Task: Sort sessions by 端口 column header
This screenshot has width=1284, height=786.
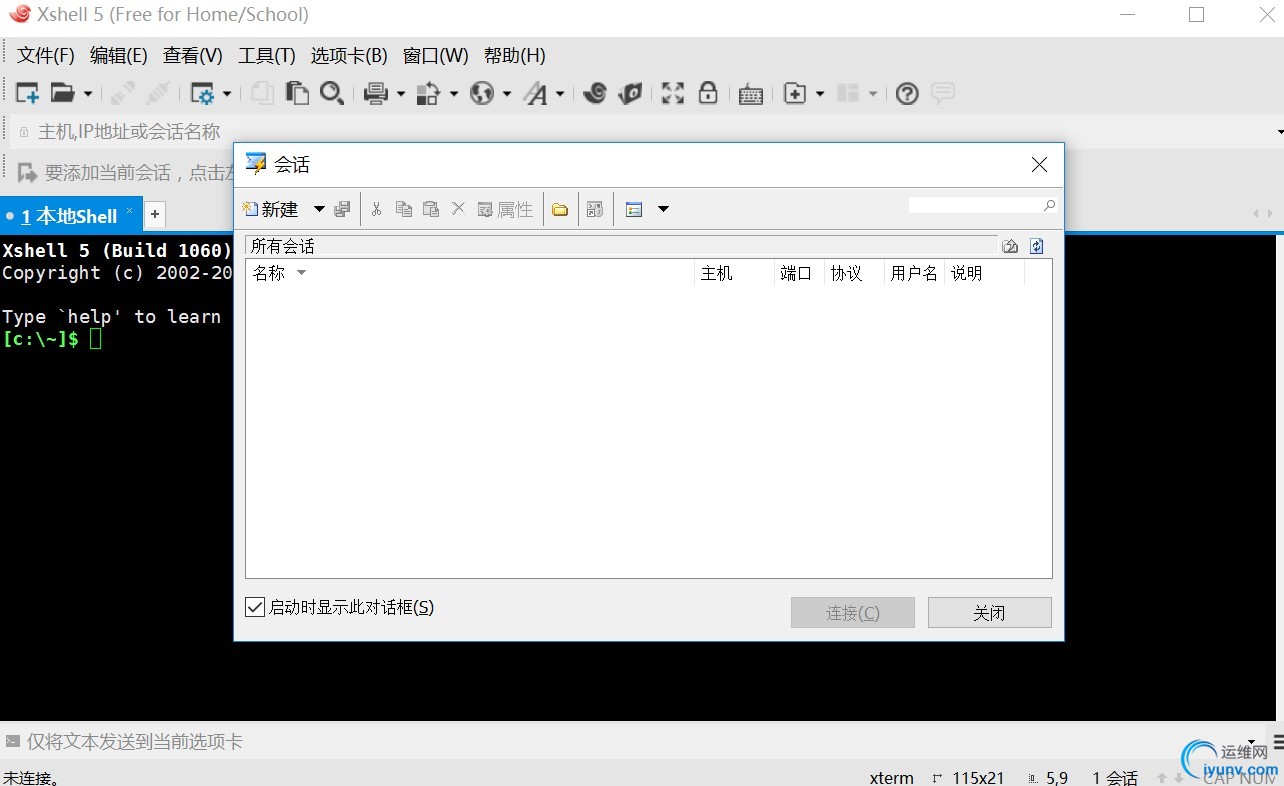Action: click(x=799, y=273)
